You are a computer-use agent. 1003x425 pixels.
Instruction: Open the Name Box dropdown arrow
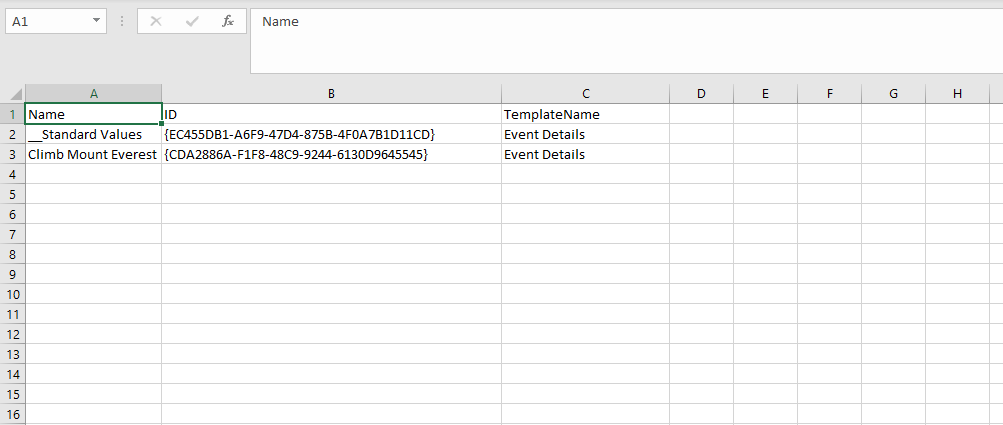click(x=95, y=21)
